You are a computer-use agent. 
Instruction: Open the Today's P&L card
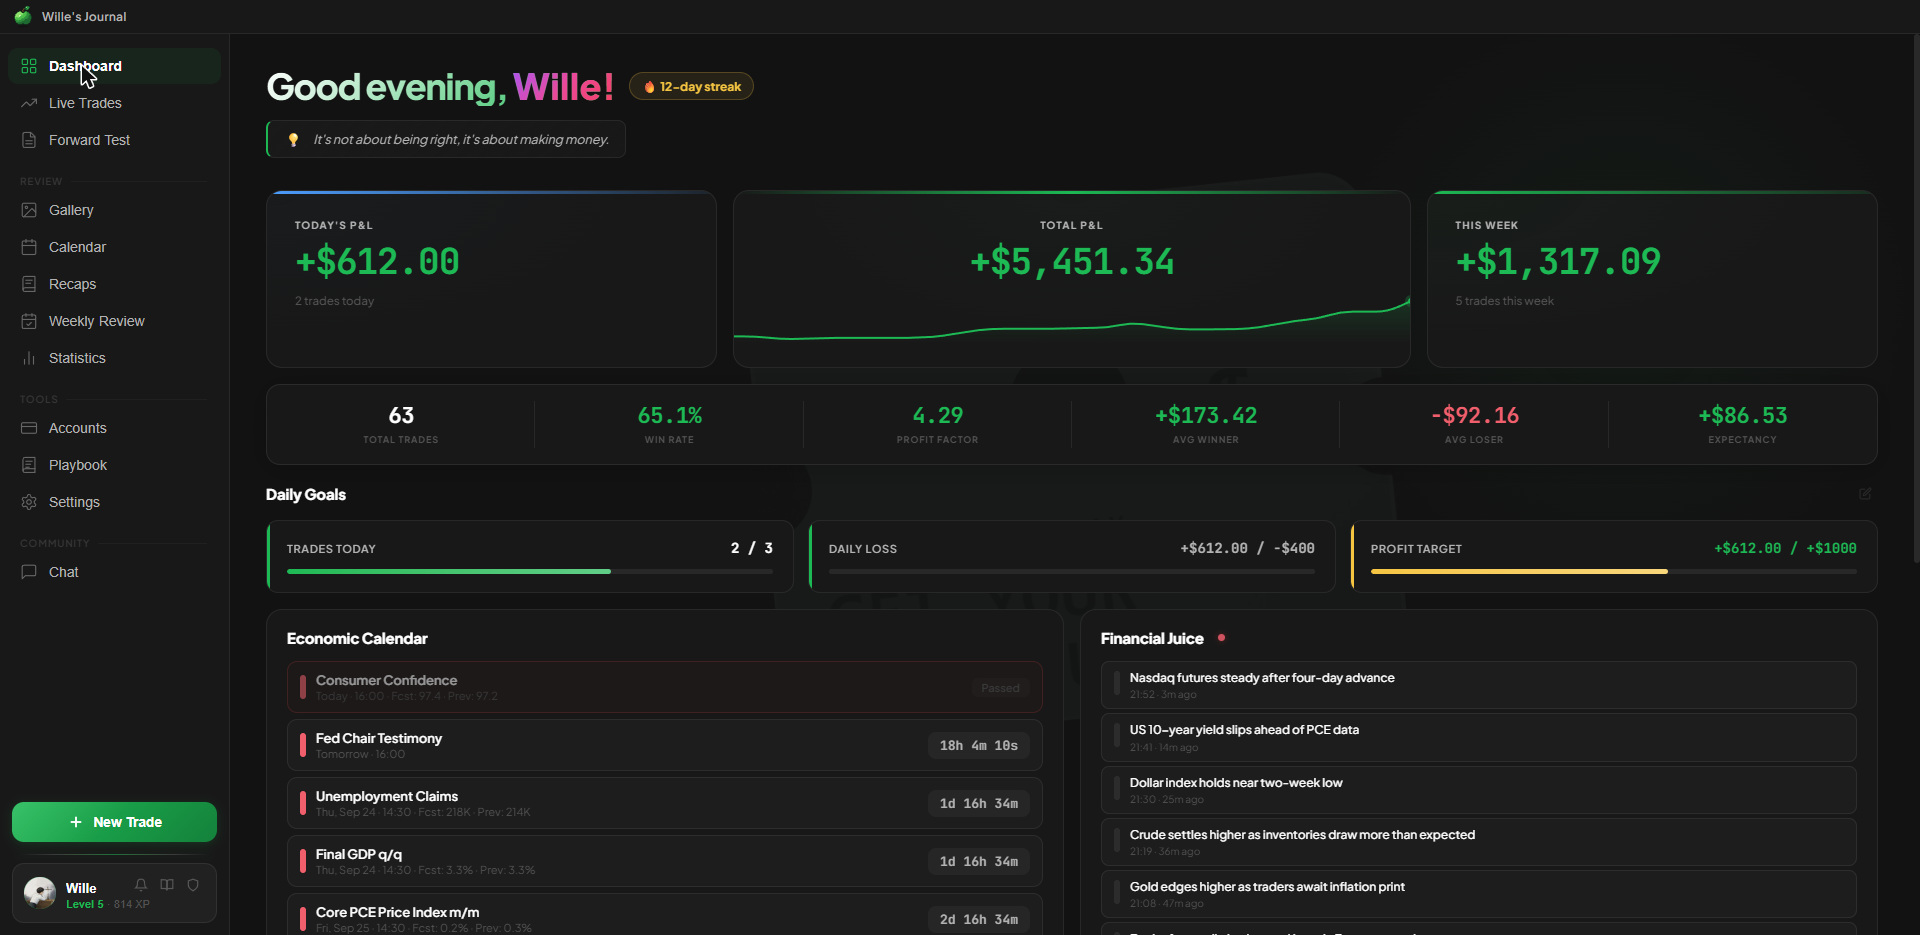click(x=491, y=279)
